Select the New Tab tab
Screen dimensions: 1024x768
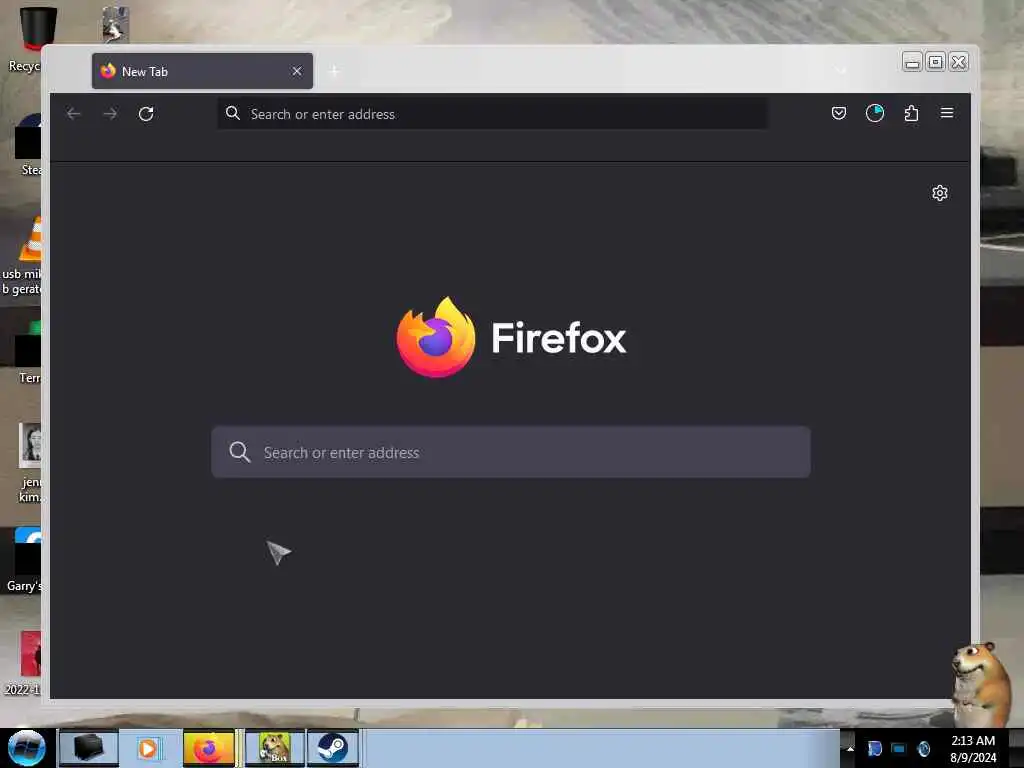click(202, 71)
